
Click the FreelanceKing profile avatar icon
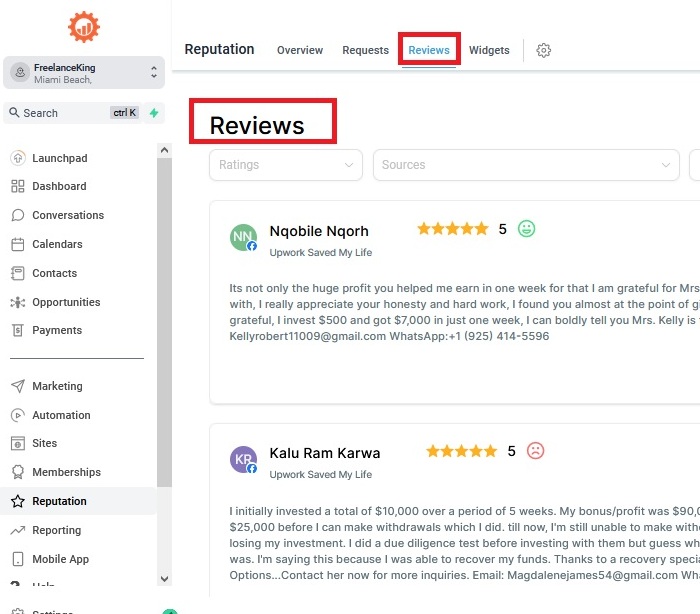(x=20, y=72)
